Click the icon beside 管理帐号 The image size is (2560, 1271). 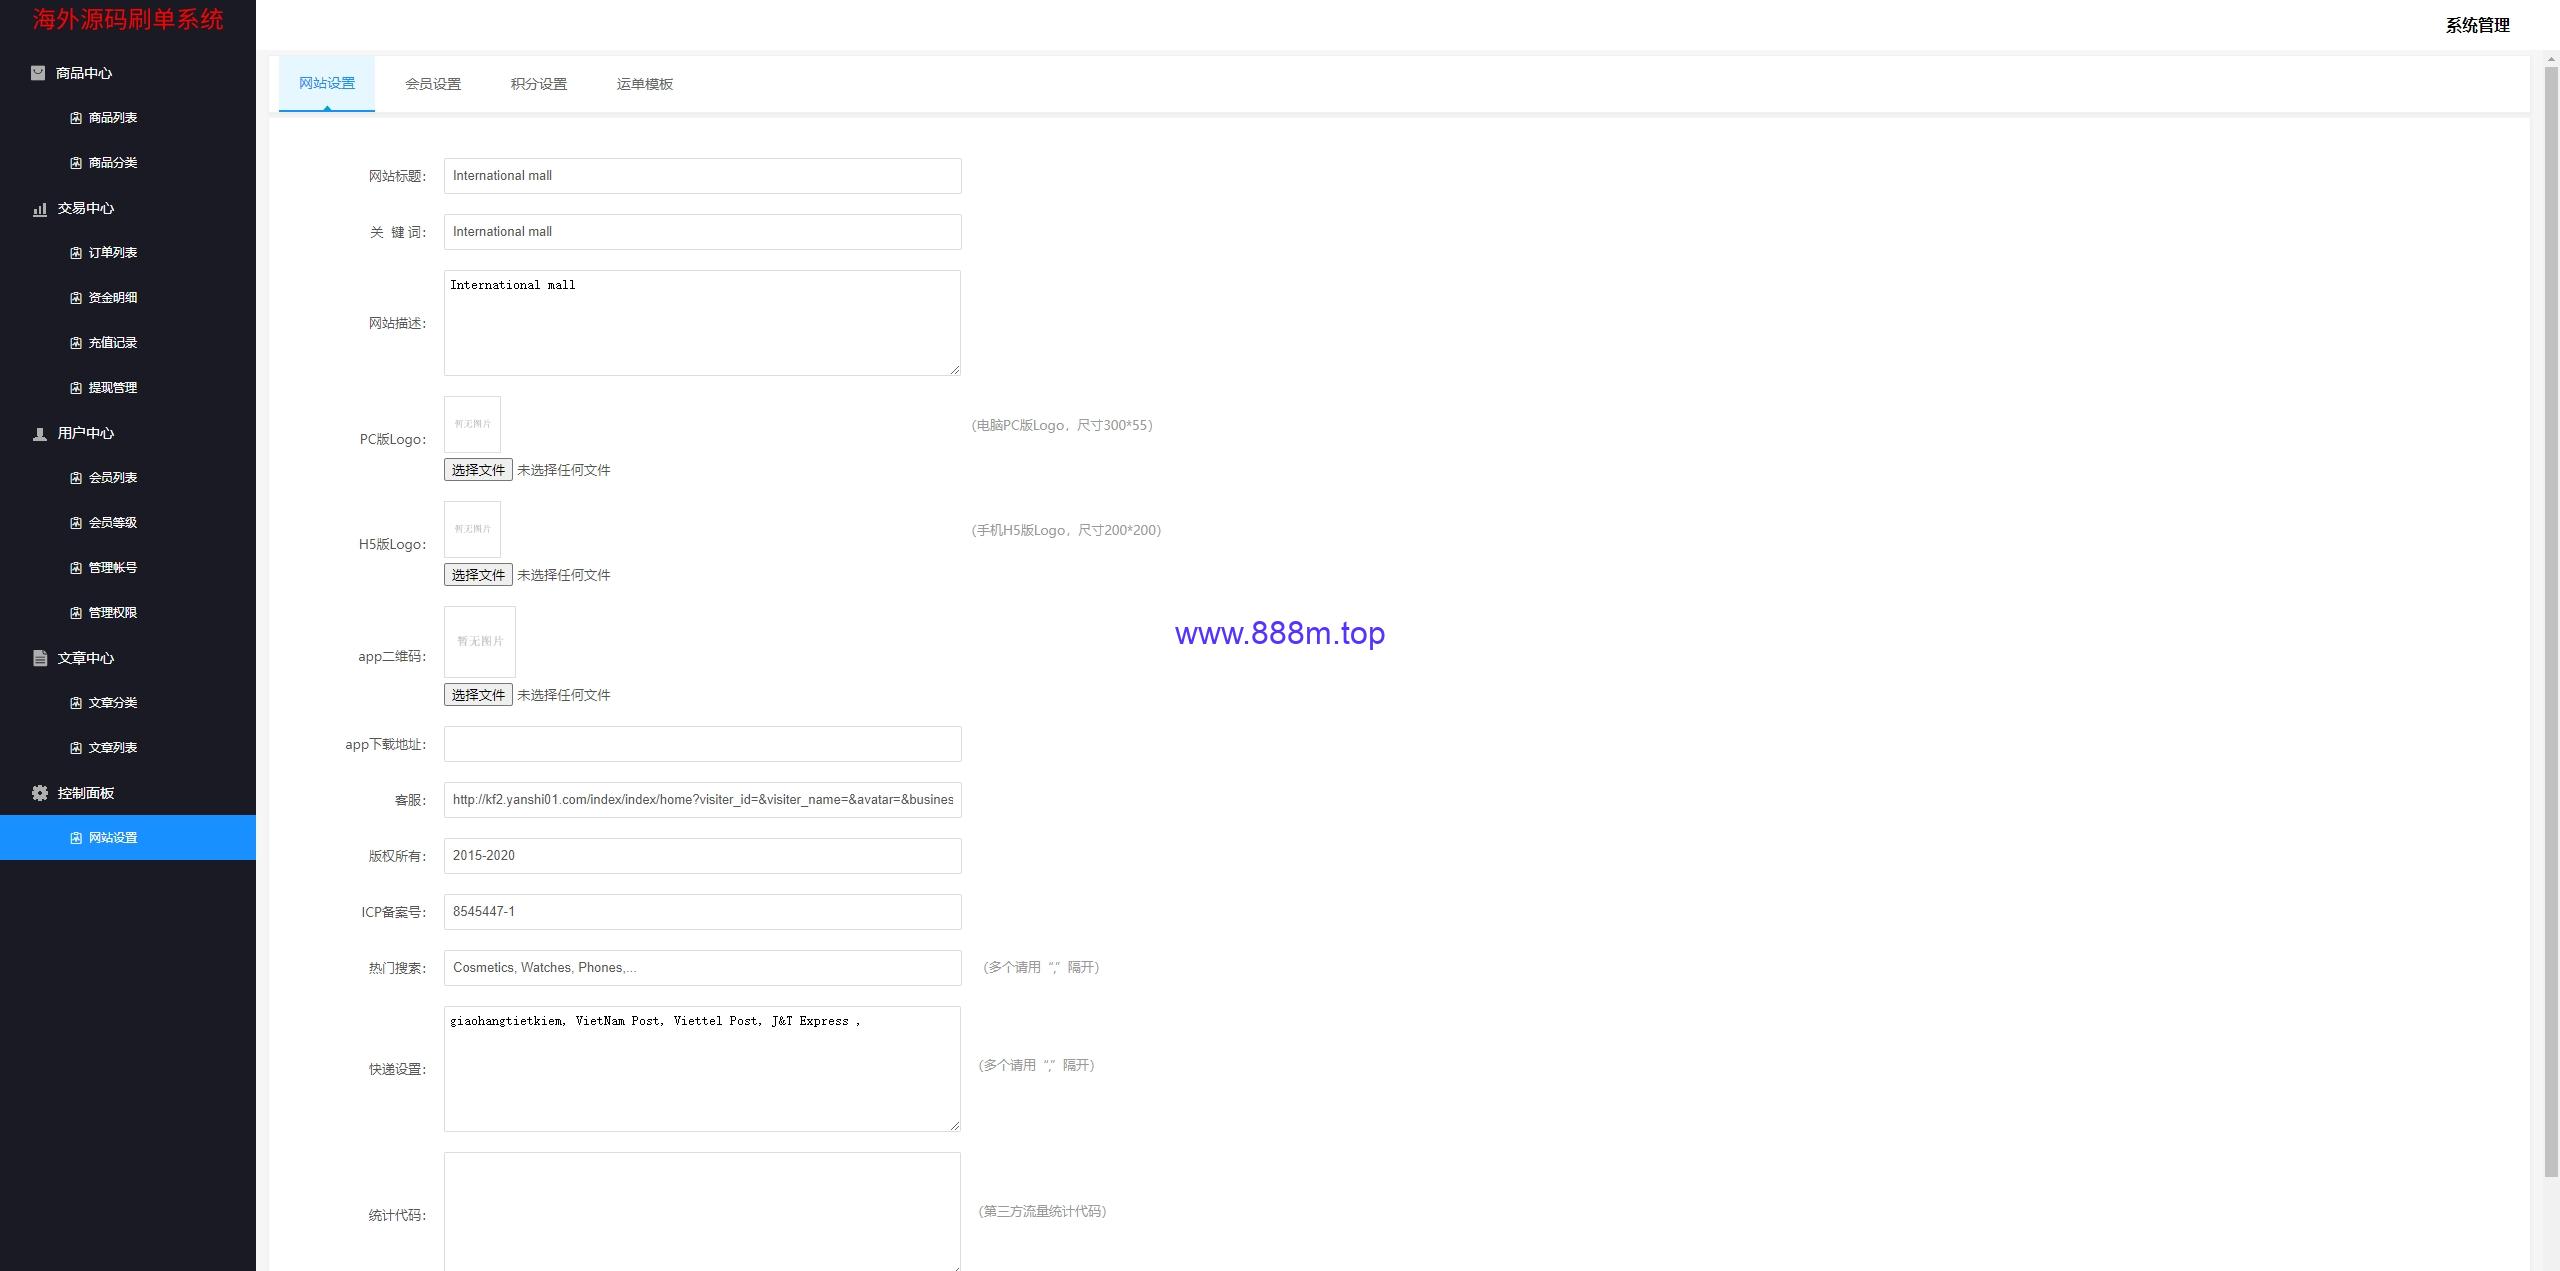[76, 568]
